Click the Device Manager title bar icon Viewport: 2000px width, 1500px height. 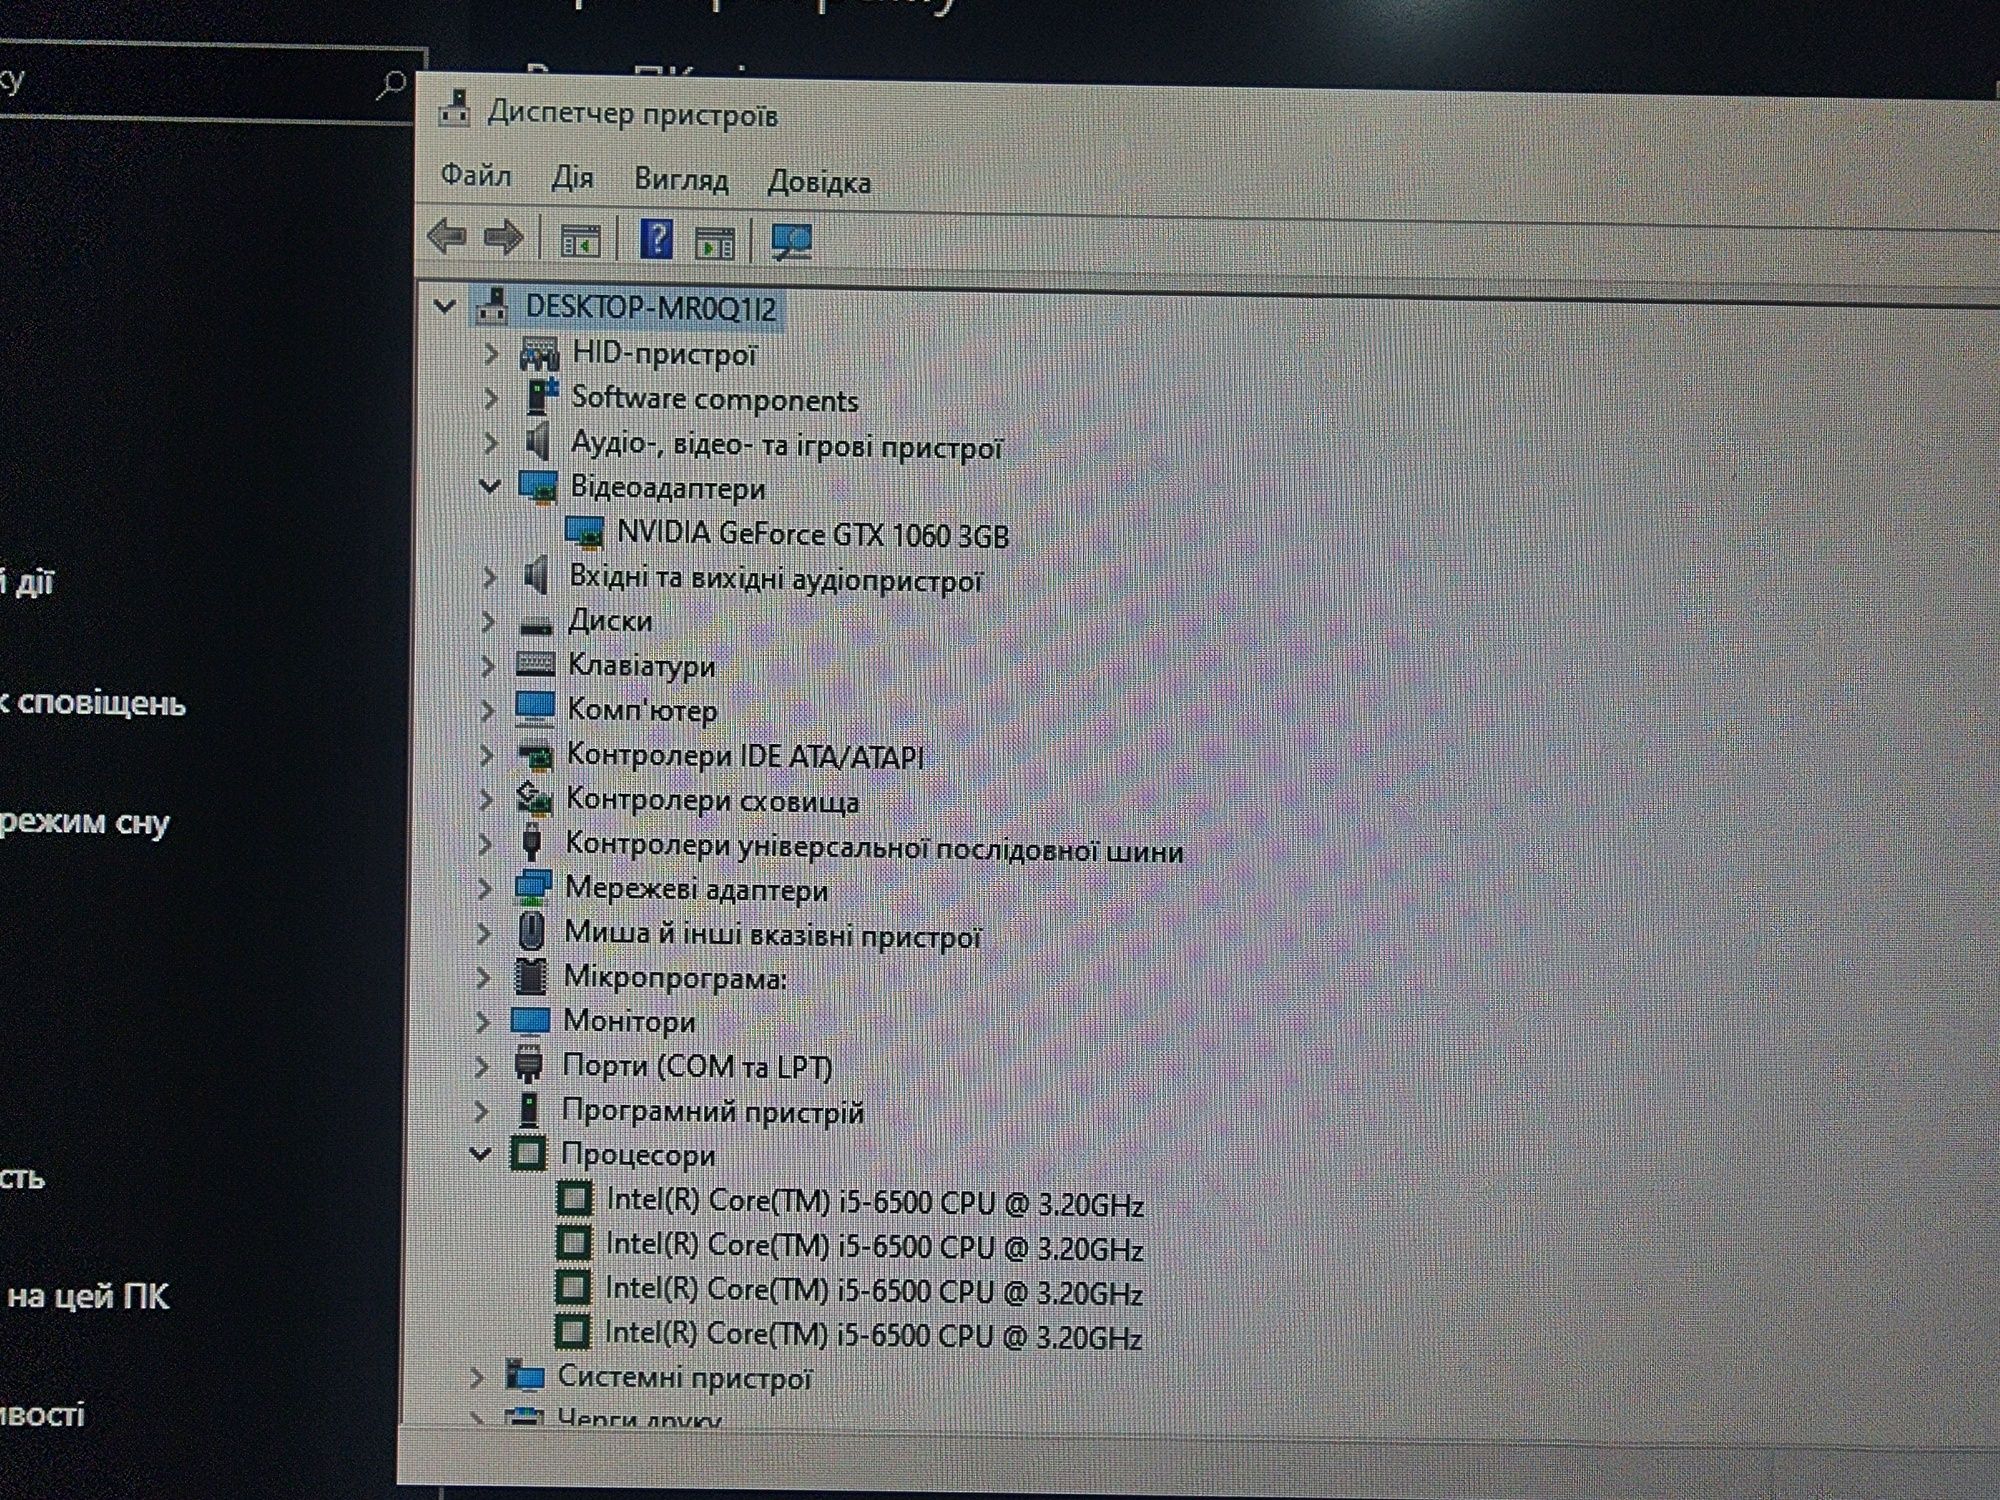pos(455,110)
